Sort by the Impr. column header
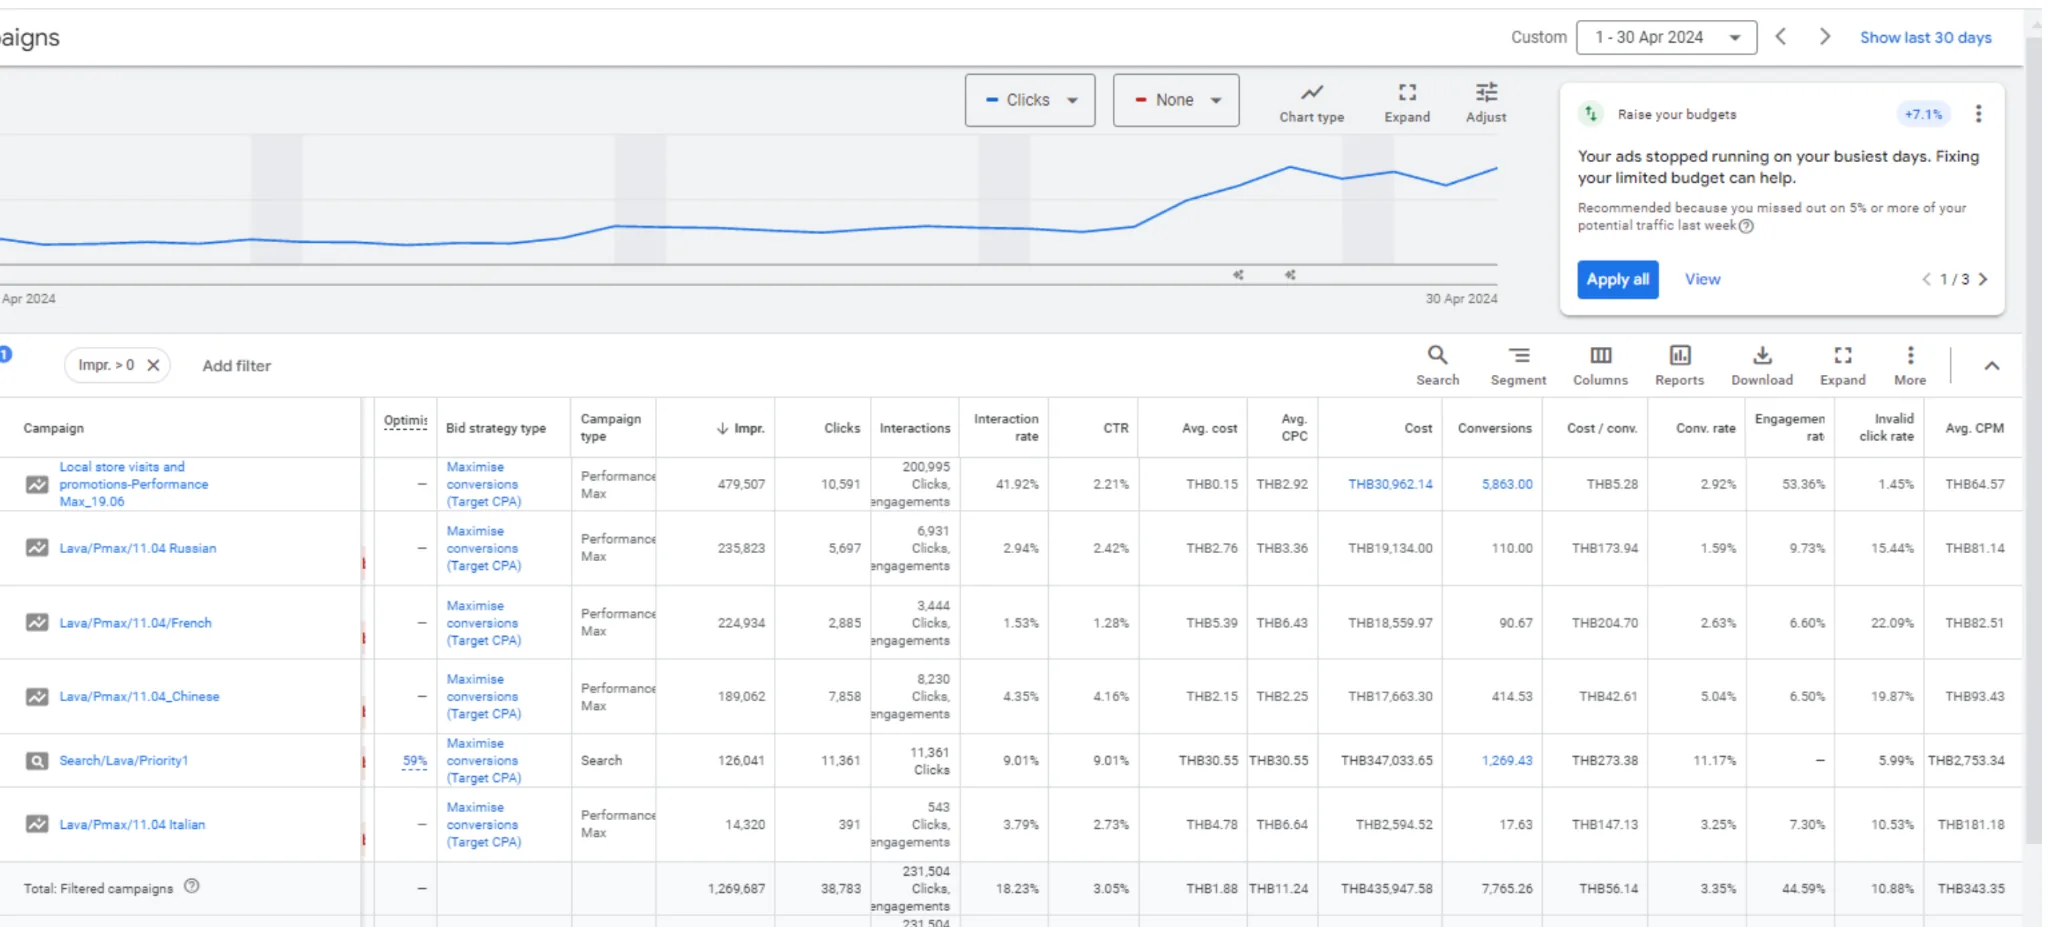Viewport: 2048px width, 927px height. tap(741, 428)
